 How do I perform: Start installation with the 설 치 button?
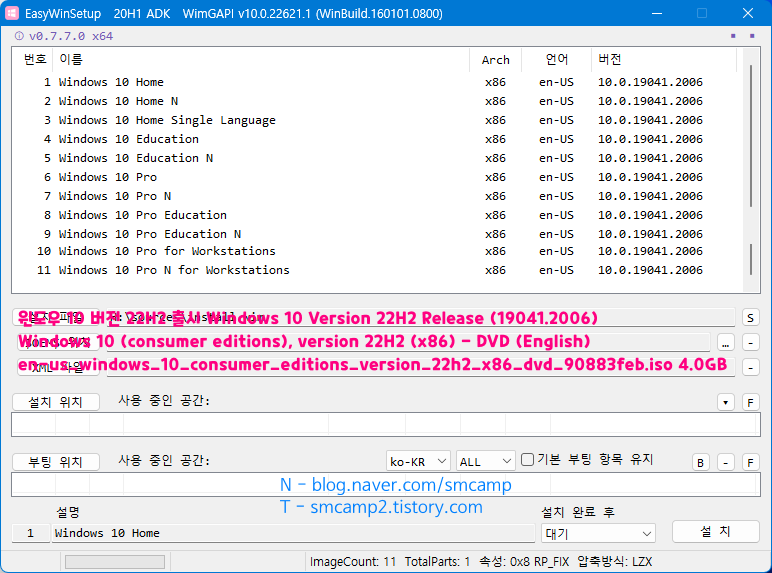pyautogui.click(x=715, y=532)
